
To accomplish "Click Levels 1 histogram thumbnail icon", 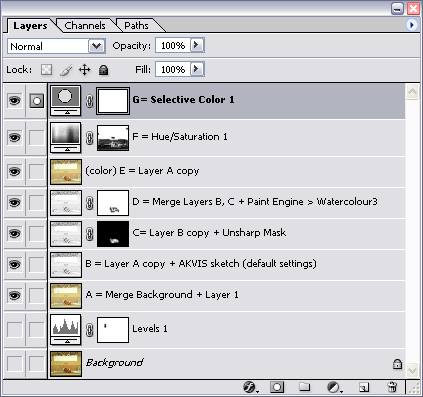I will coord(65,330).
